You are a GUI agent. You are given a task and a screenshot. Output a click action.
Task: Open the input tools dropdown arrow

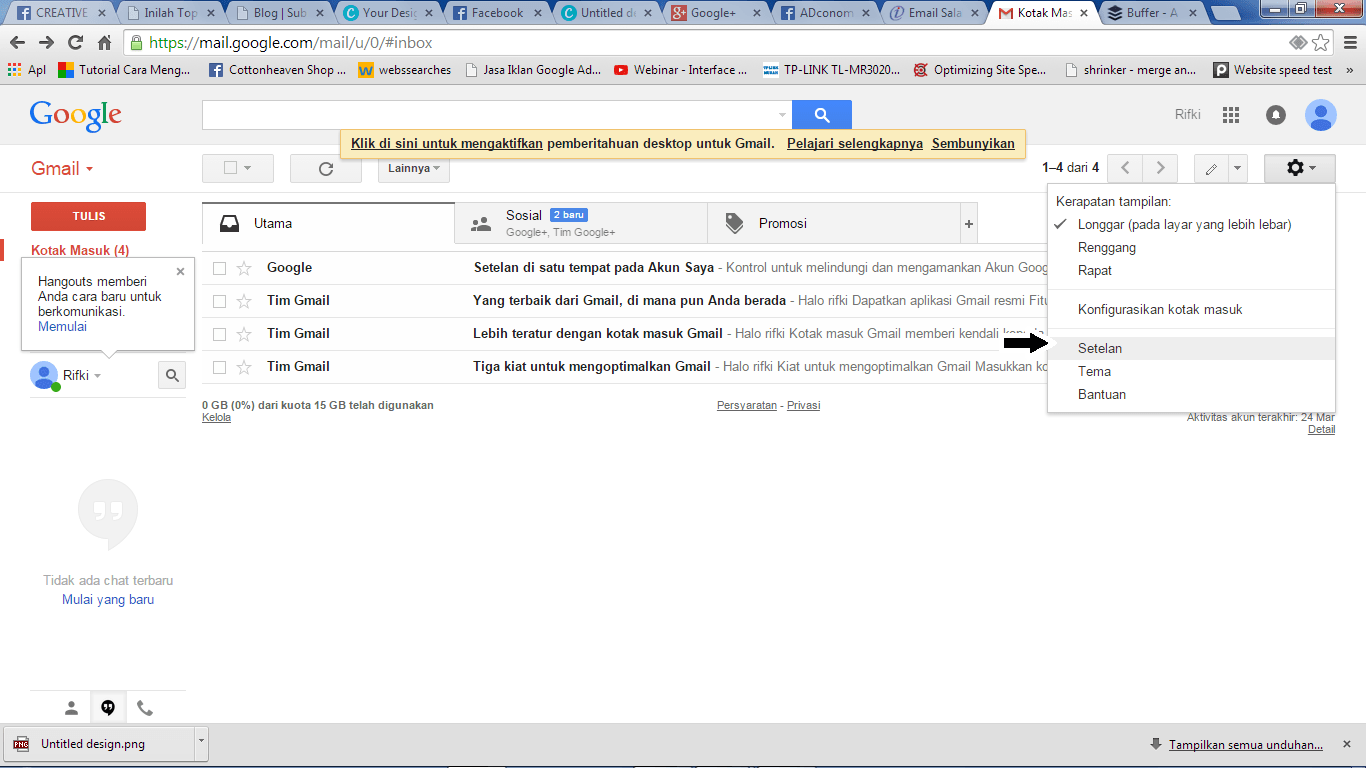click(x=1238, y=169)
